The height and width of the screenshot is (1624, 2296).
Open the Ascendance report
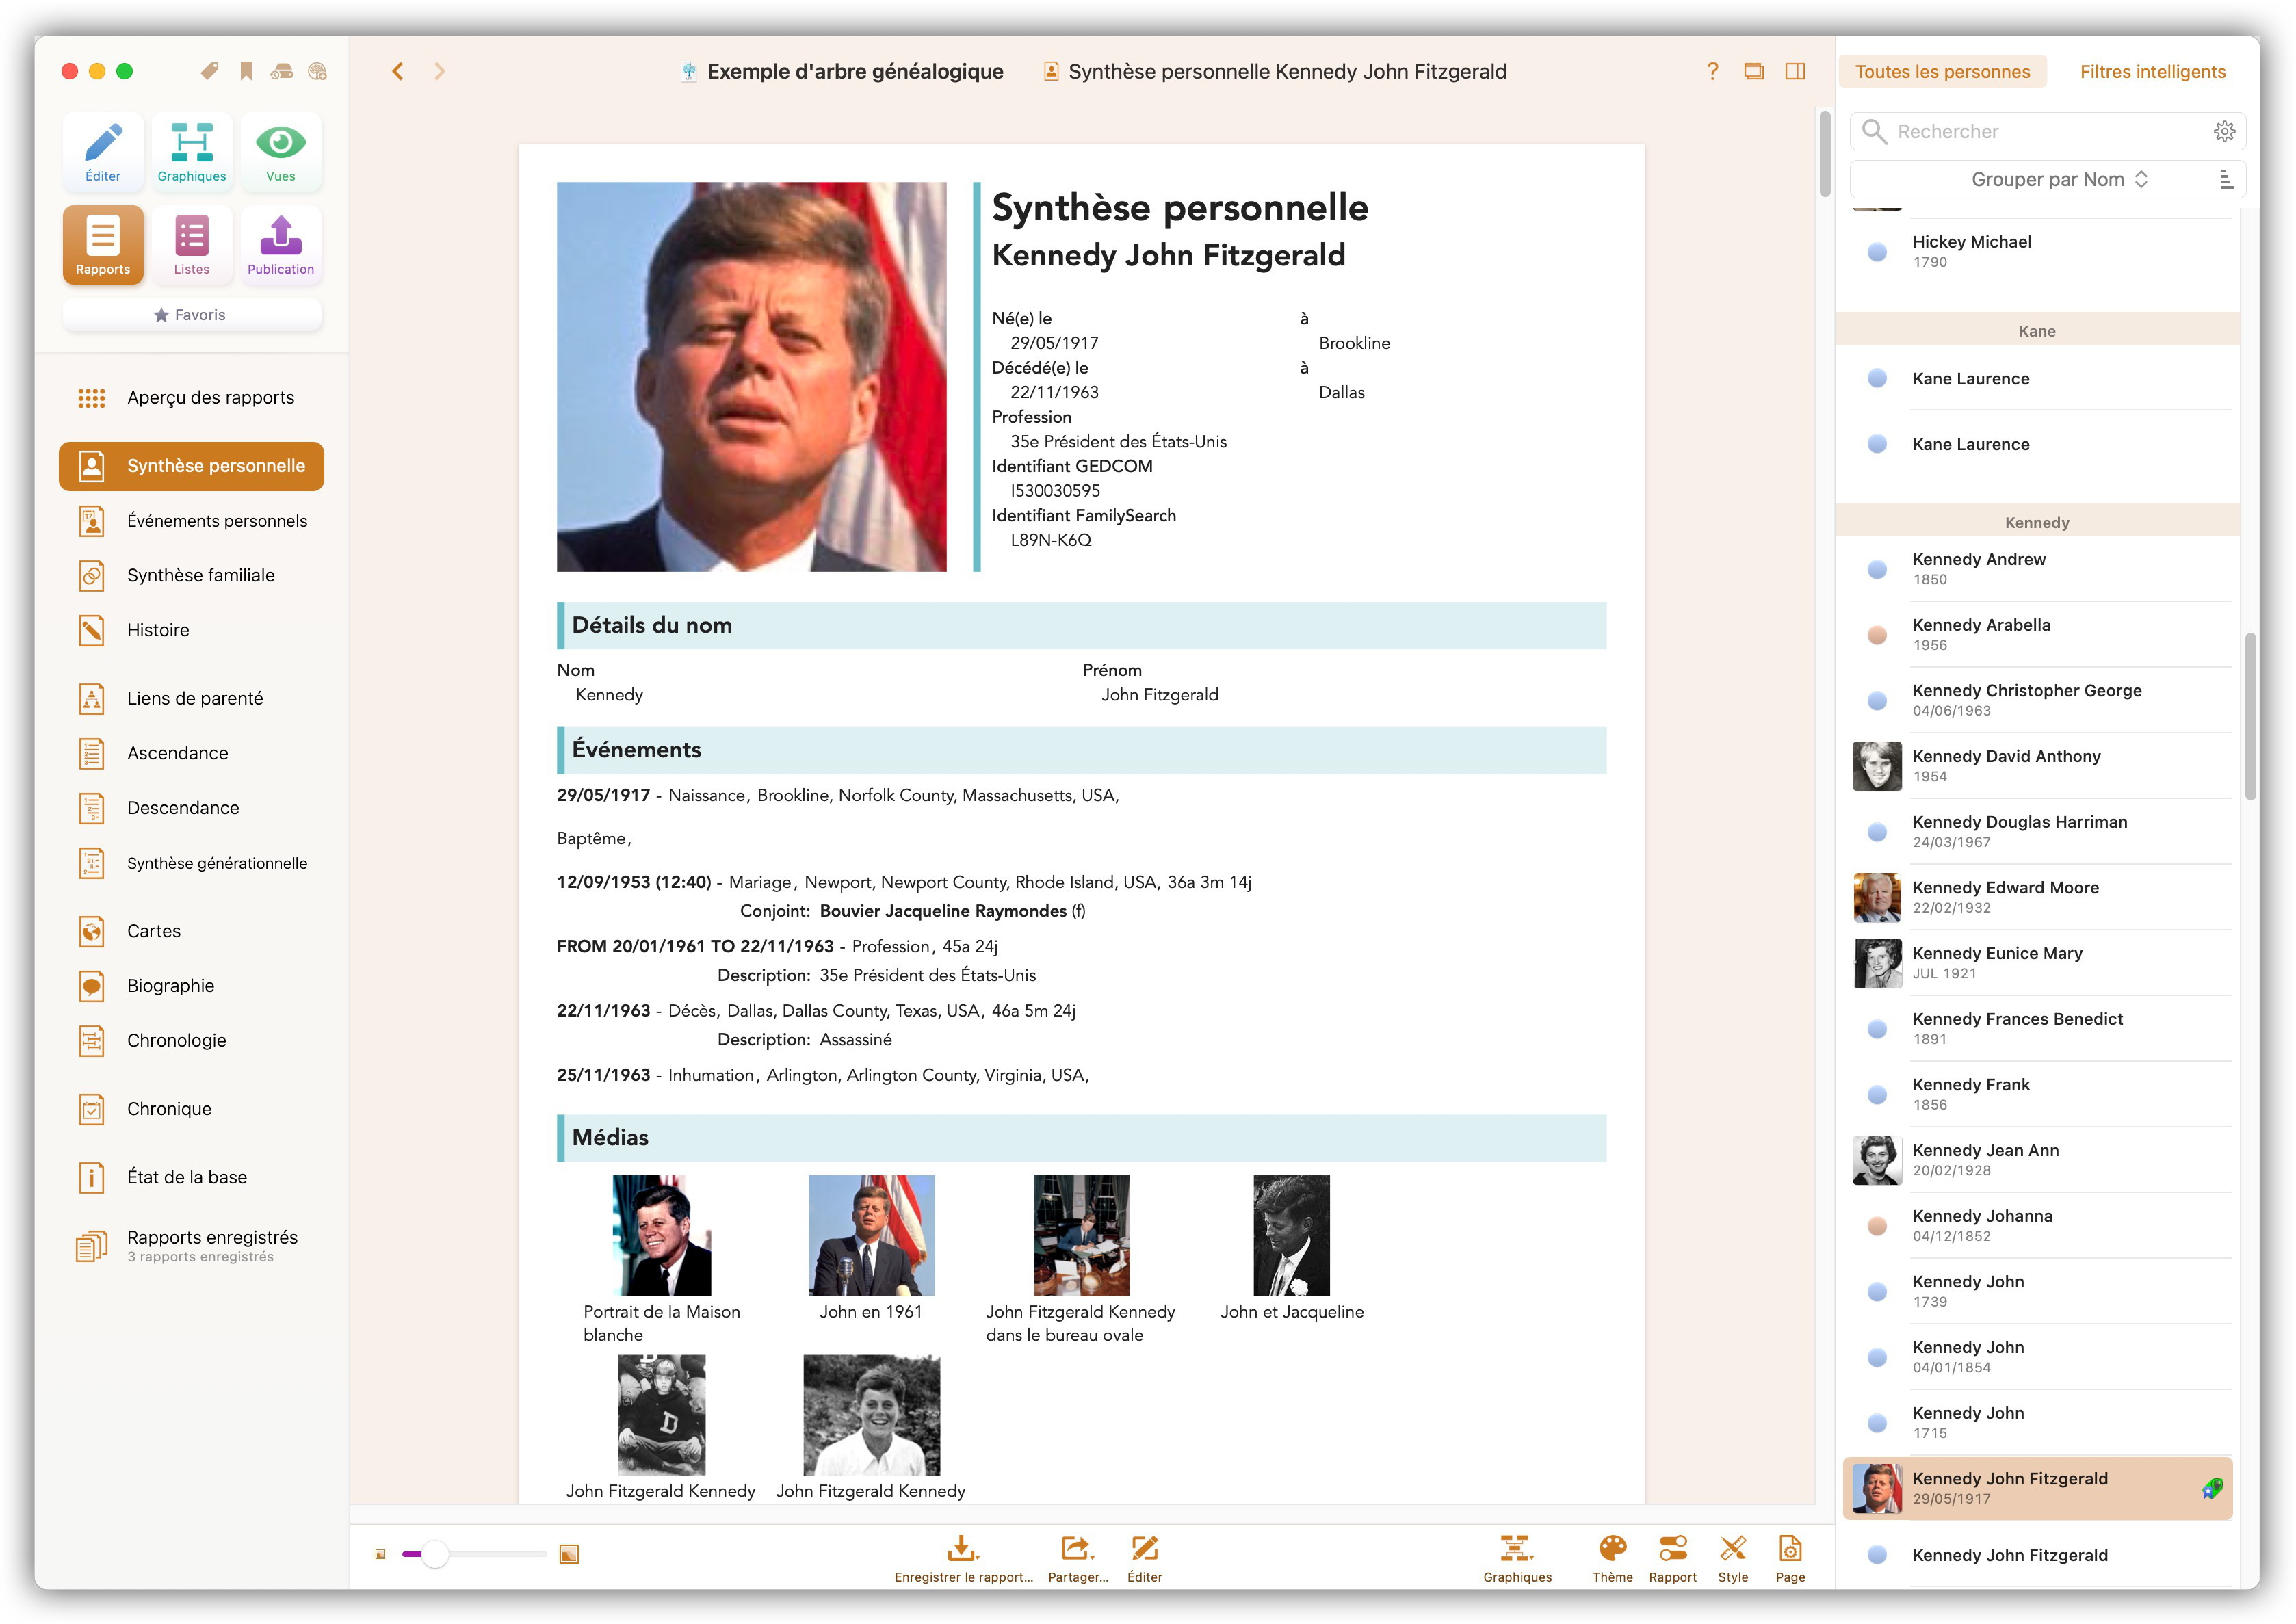[x=192, y=753]
